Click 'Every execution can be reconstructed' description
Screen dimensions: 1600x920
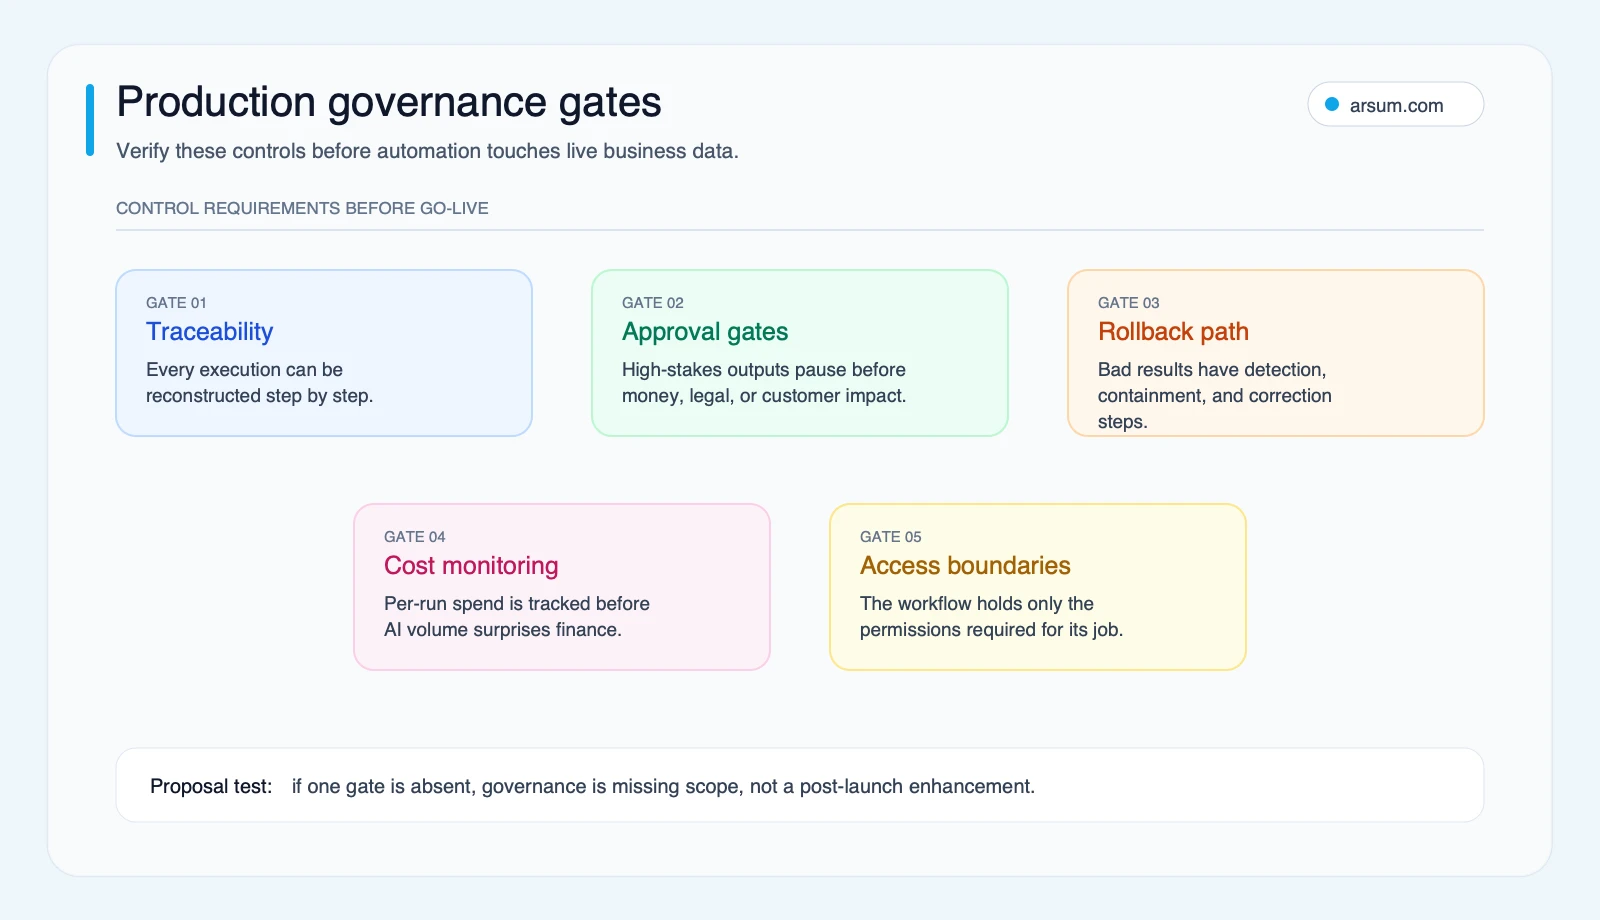tap(259, 383)
